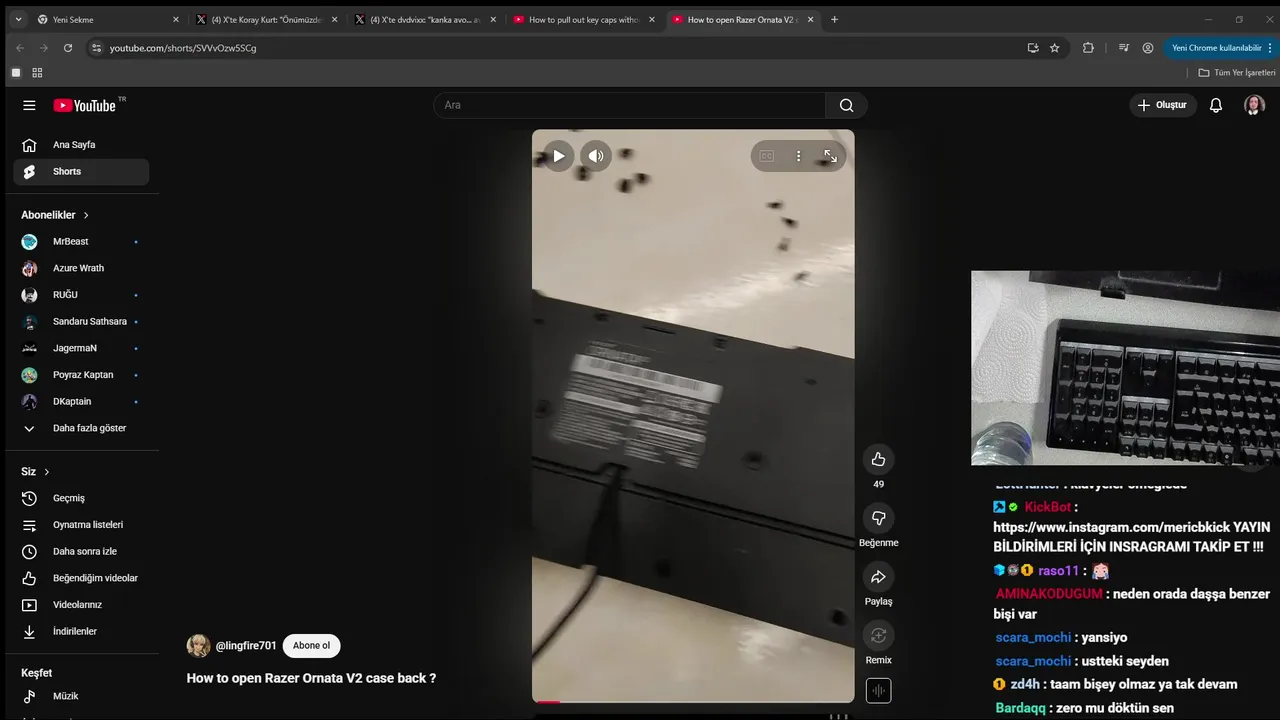Image resolution: width=1280 pixels, height=720 pixels.
Task: Open Oynatma listeleri playlists
Action: pyautogui.click(x=81, y=525)
